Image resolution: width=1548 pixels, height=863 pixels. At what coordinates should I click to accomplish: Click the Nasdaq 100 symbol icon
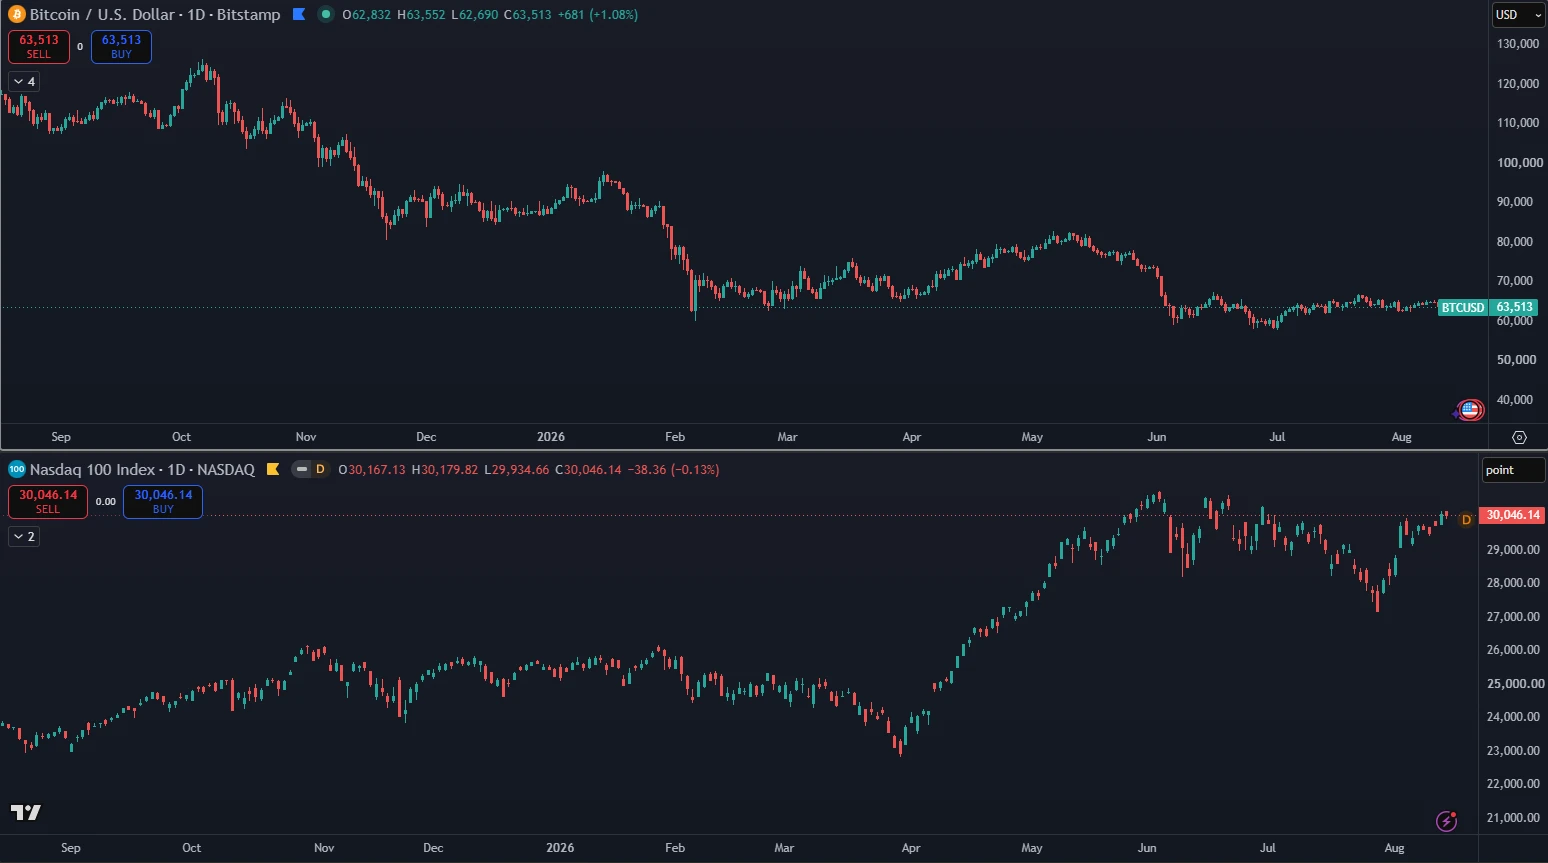coord(17,470)
